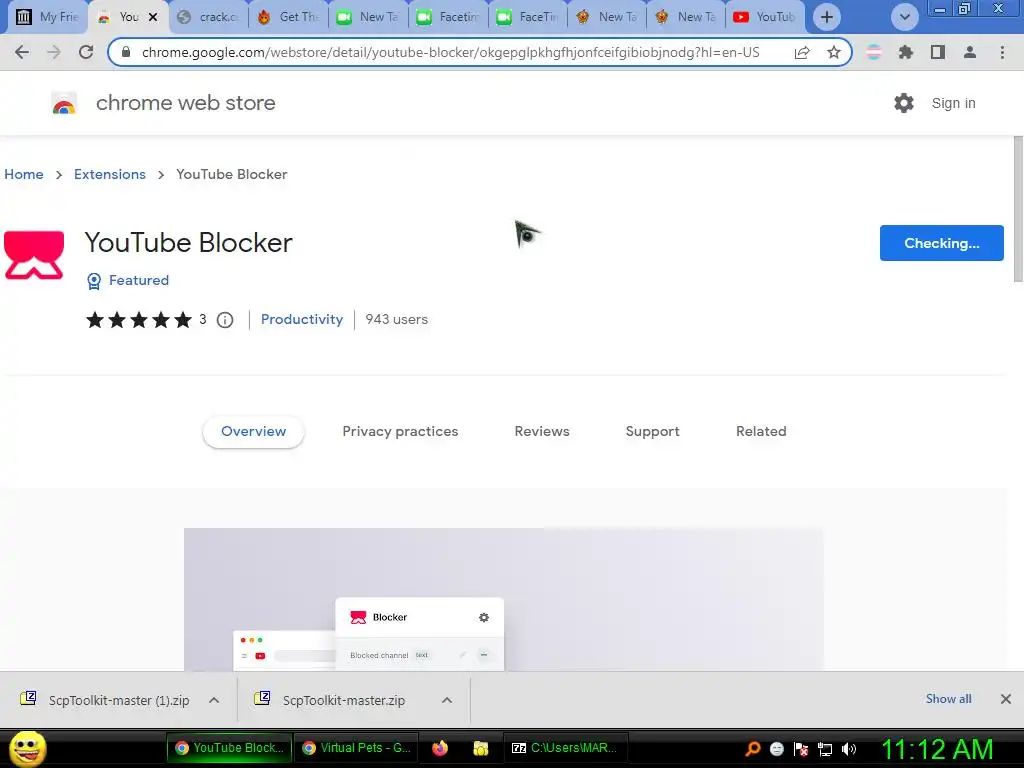Close the current YouTube Blocker tab
This screenshot has width=1024, height=768.
point(153,17)
